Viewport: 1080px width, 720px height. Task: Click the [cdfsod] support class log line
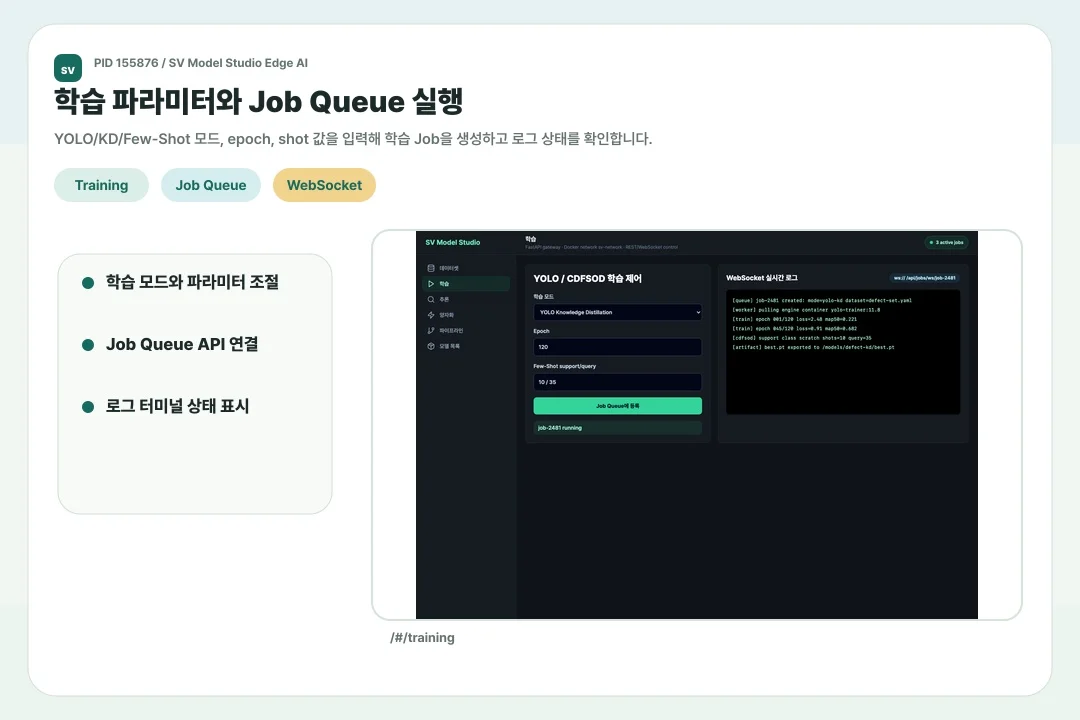click(802, 338)
